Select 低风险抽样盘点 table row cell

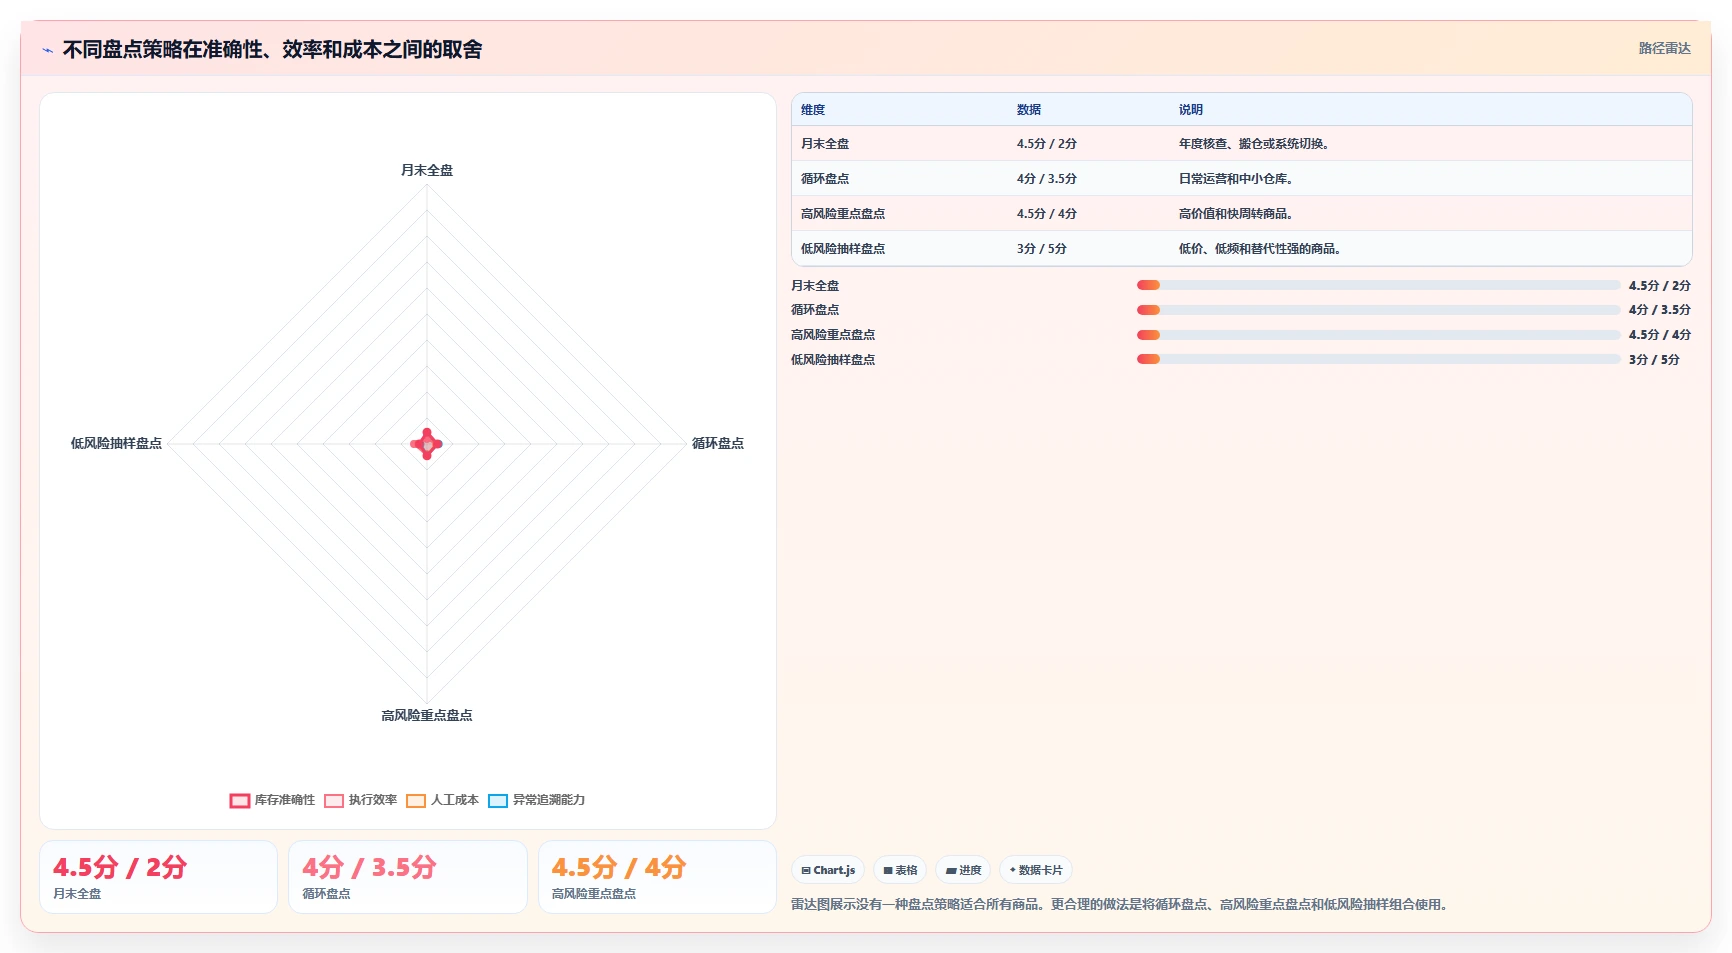point(843,249)
